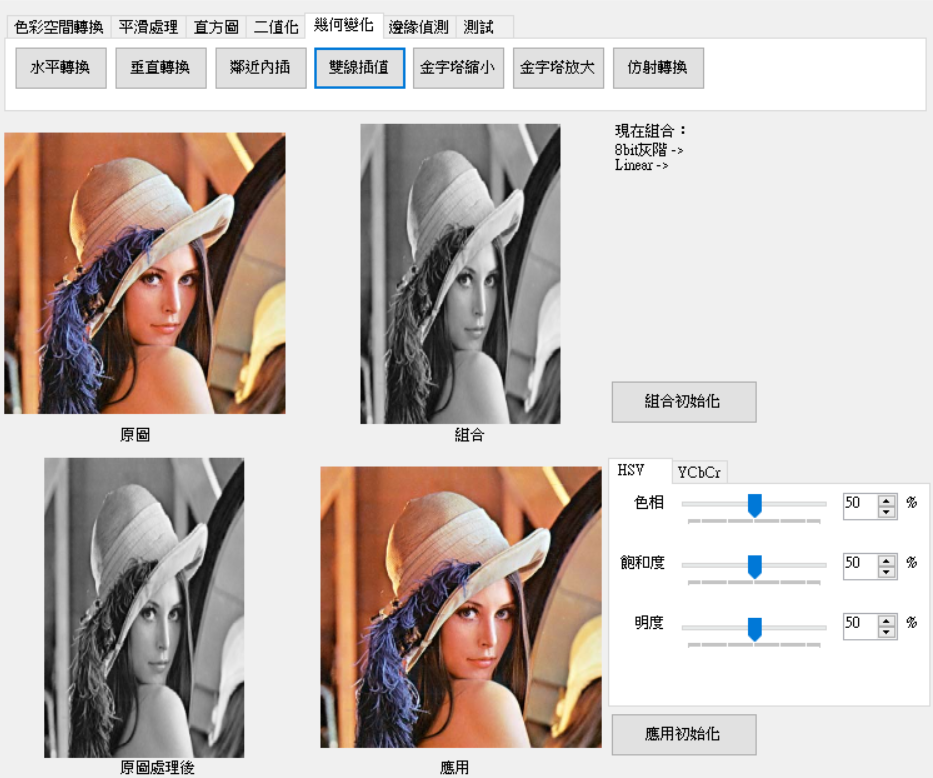Image resolution: width=933 pixels, height=778 pixels.
Task: Select the 直方圖 tab
Action: pyautogui.click(x=216, y=27)
